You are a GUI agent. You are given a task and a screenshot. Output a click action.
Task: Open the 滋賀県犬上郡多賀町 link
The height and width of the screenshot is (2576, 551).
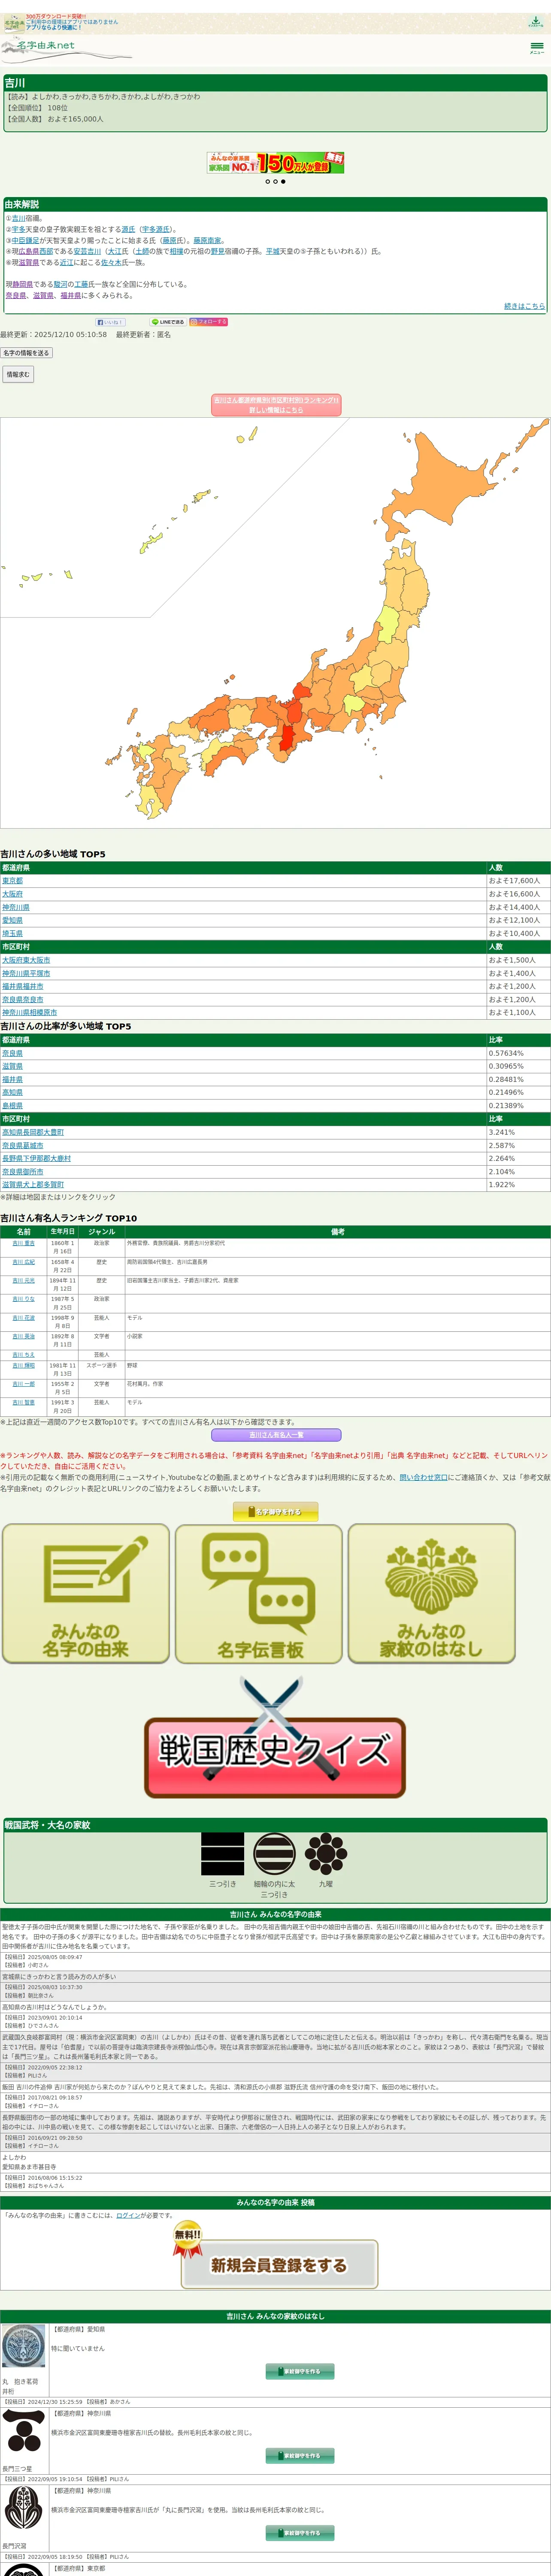point(33,1184)
